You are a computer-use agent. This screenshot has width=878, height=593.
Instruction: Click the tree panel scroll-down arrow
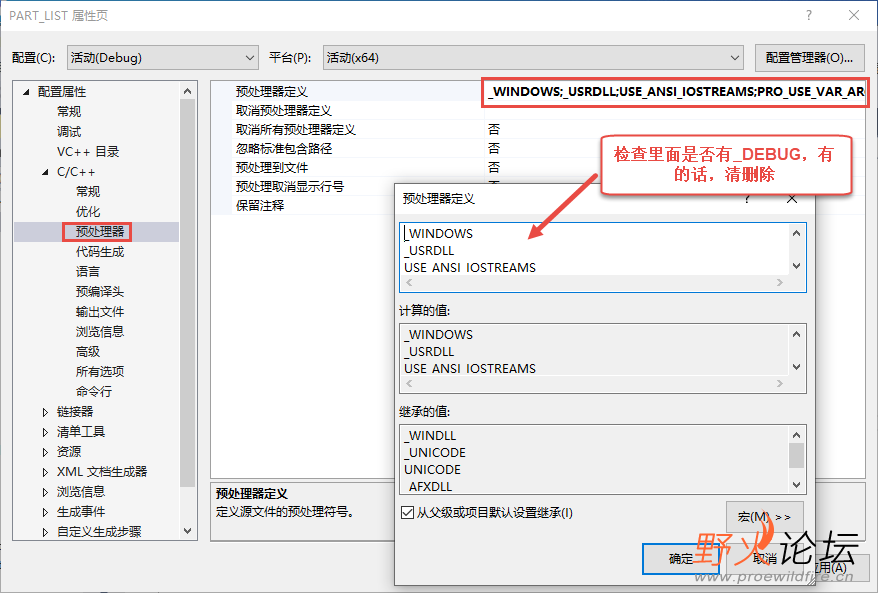tap(188, 530)
